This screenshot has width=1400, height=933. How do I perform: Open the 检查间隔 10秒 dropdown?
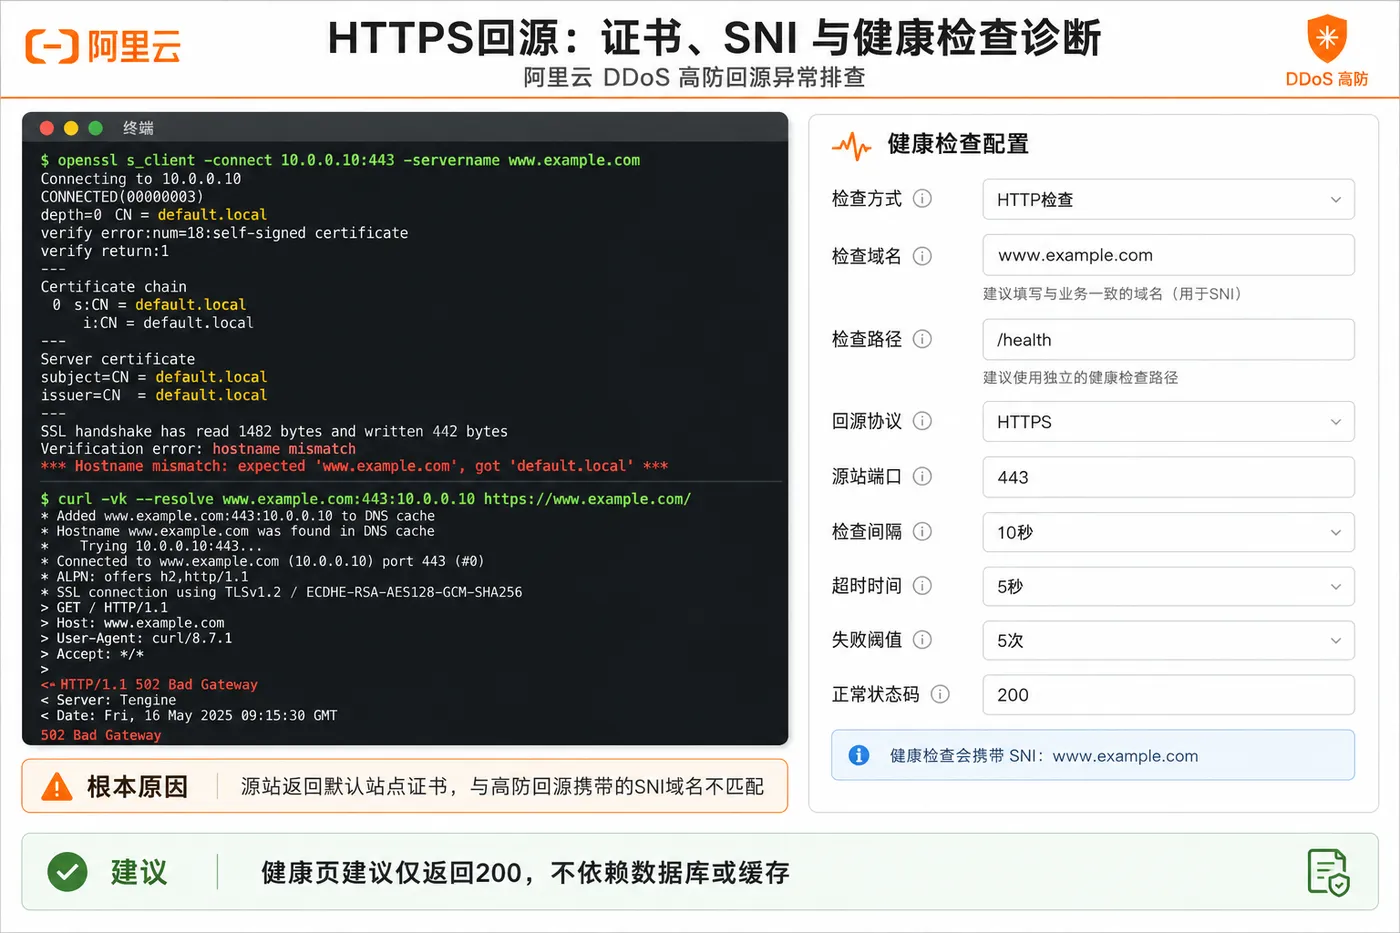(1168, 532)
